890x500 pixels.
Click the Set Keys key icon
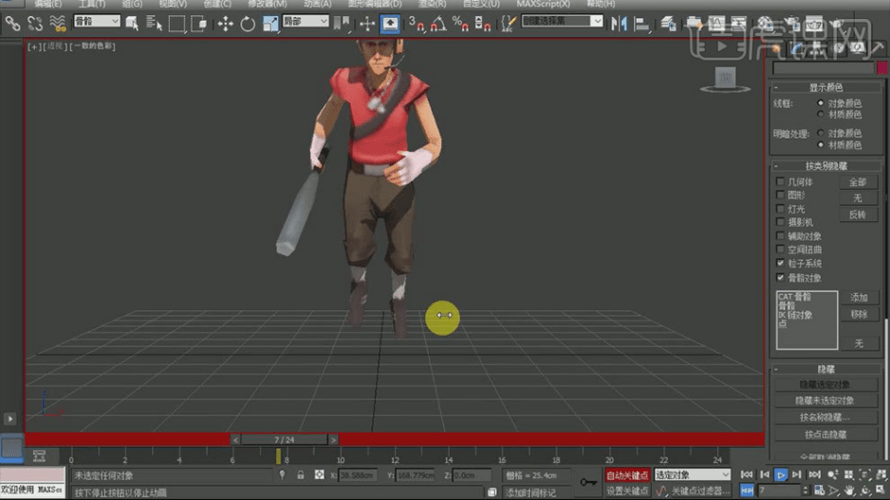coord(588,482)
